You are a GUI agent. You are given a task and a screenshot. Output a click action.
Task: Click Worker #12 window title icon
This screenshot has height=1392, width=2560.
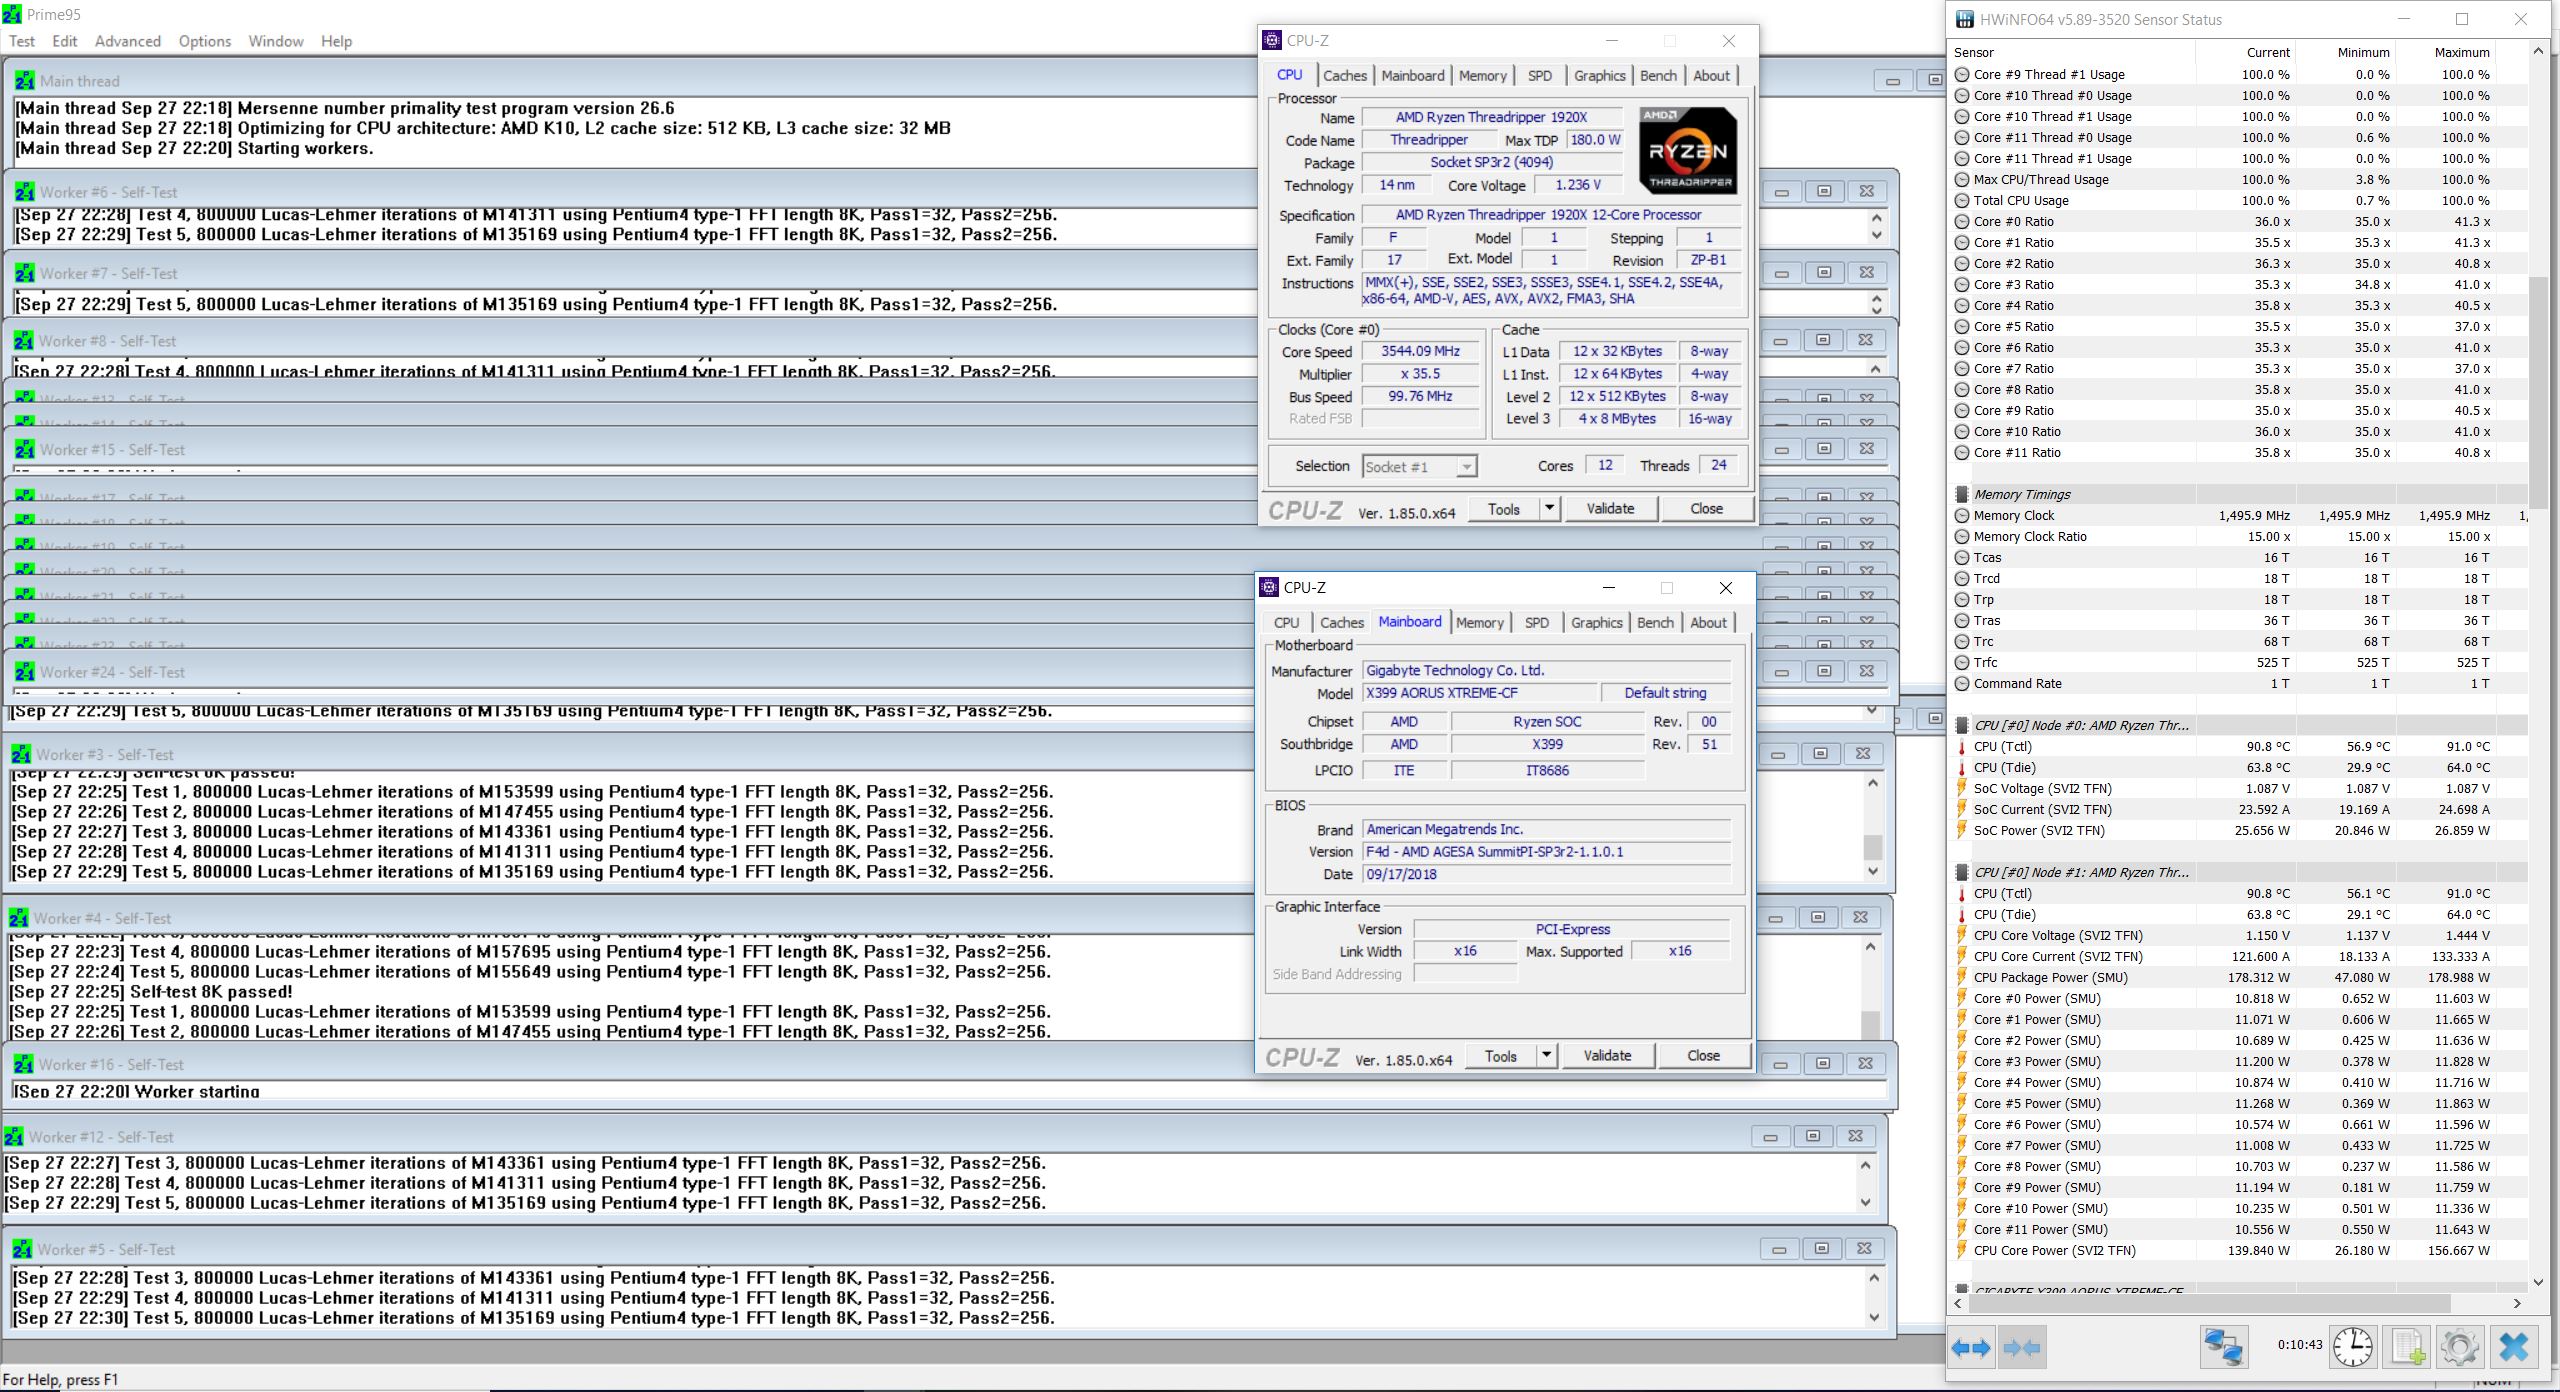tap(15, 1137)
